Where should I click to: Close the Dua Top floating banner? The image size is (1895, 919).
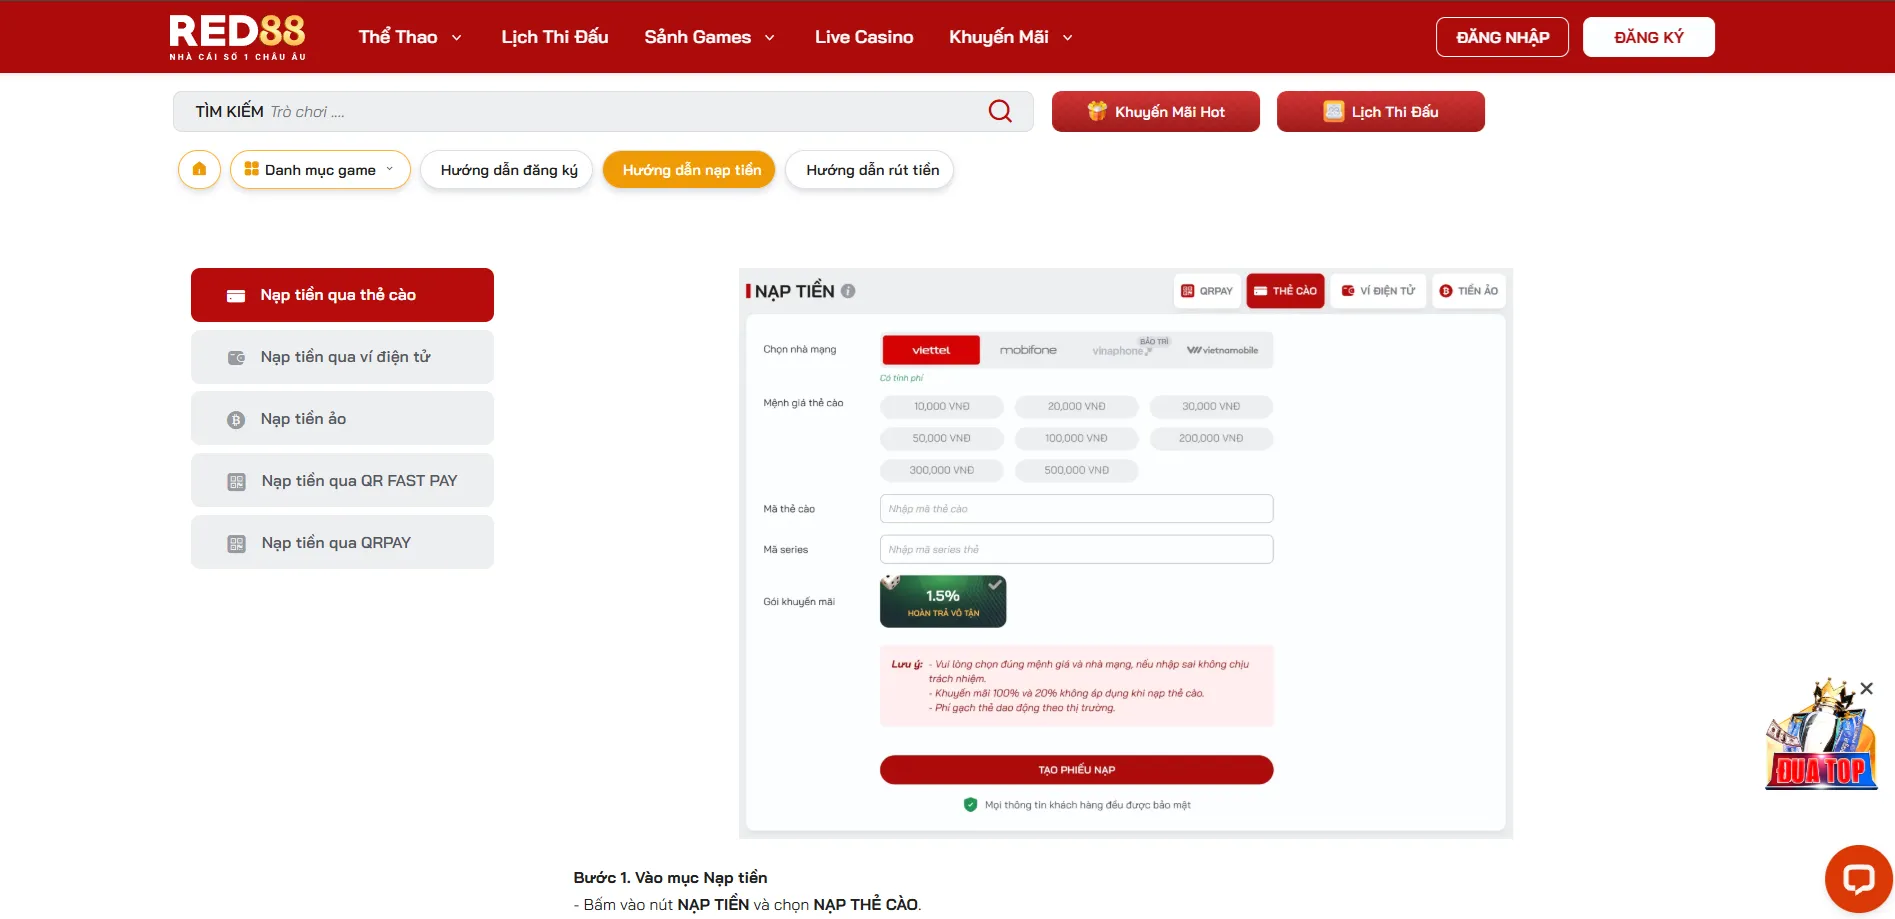click(1866, 688)
